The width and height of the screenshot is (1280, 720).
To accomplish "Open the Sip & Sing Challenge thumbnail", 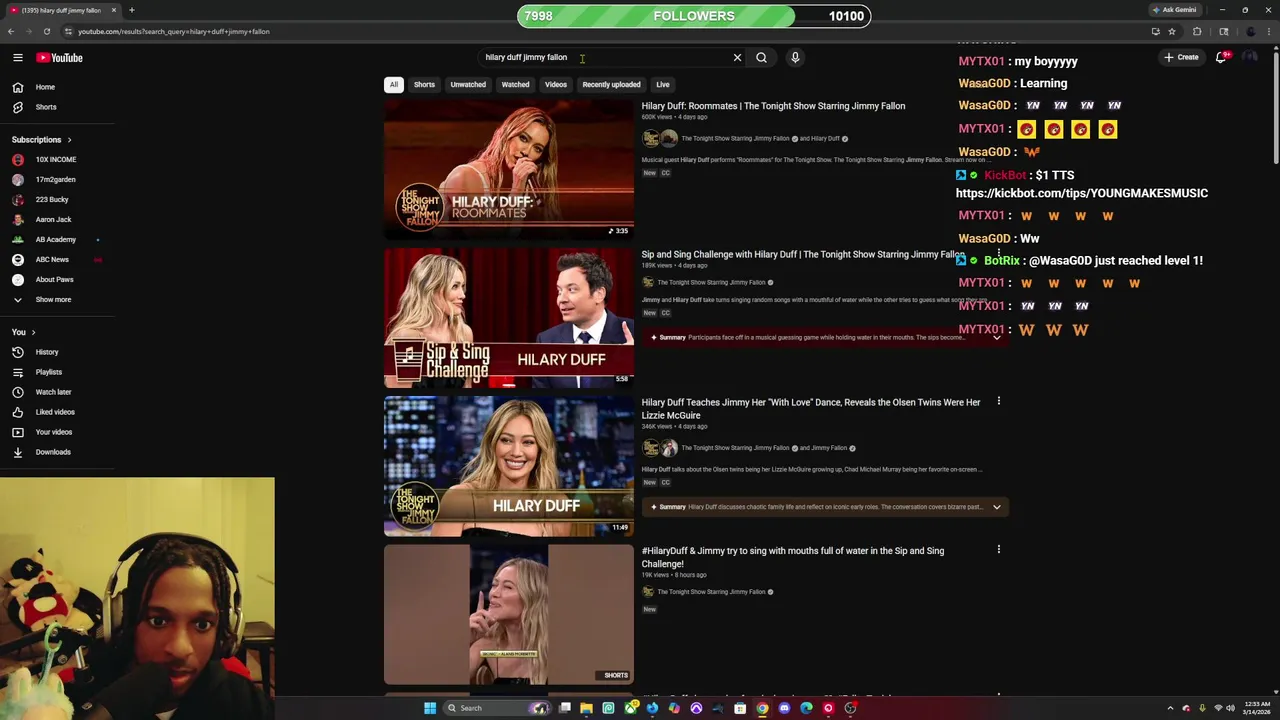I will click(509, 318).
